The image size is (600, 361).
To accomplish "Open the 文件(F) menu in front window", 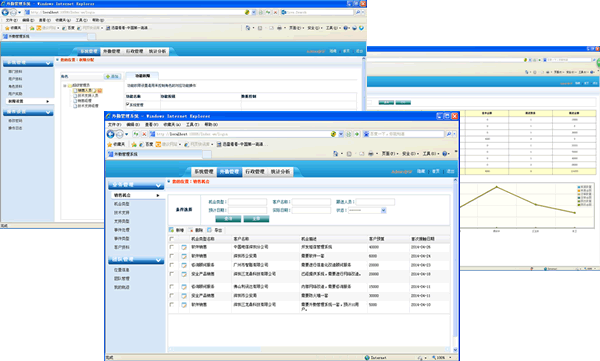I will pos(114,124).
